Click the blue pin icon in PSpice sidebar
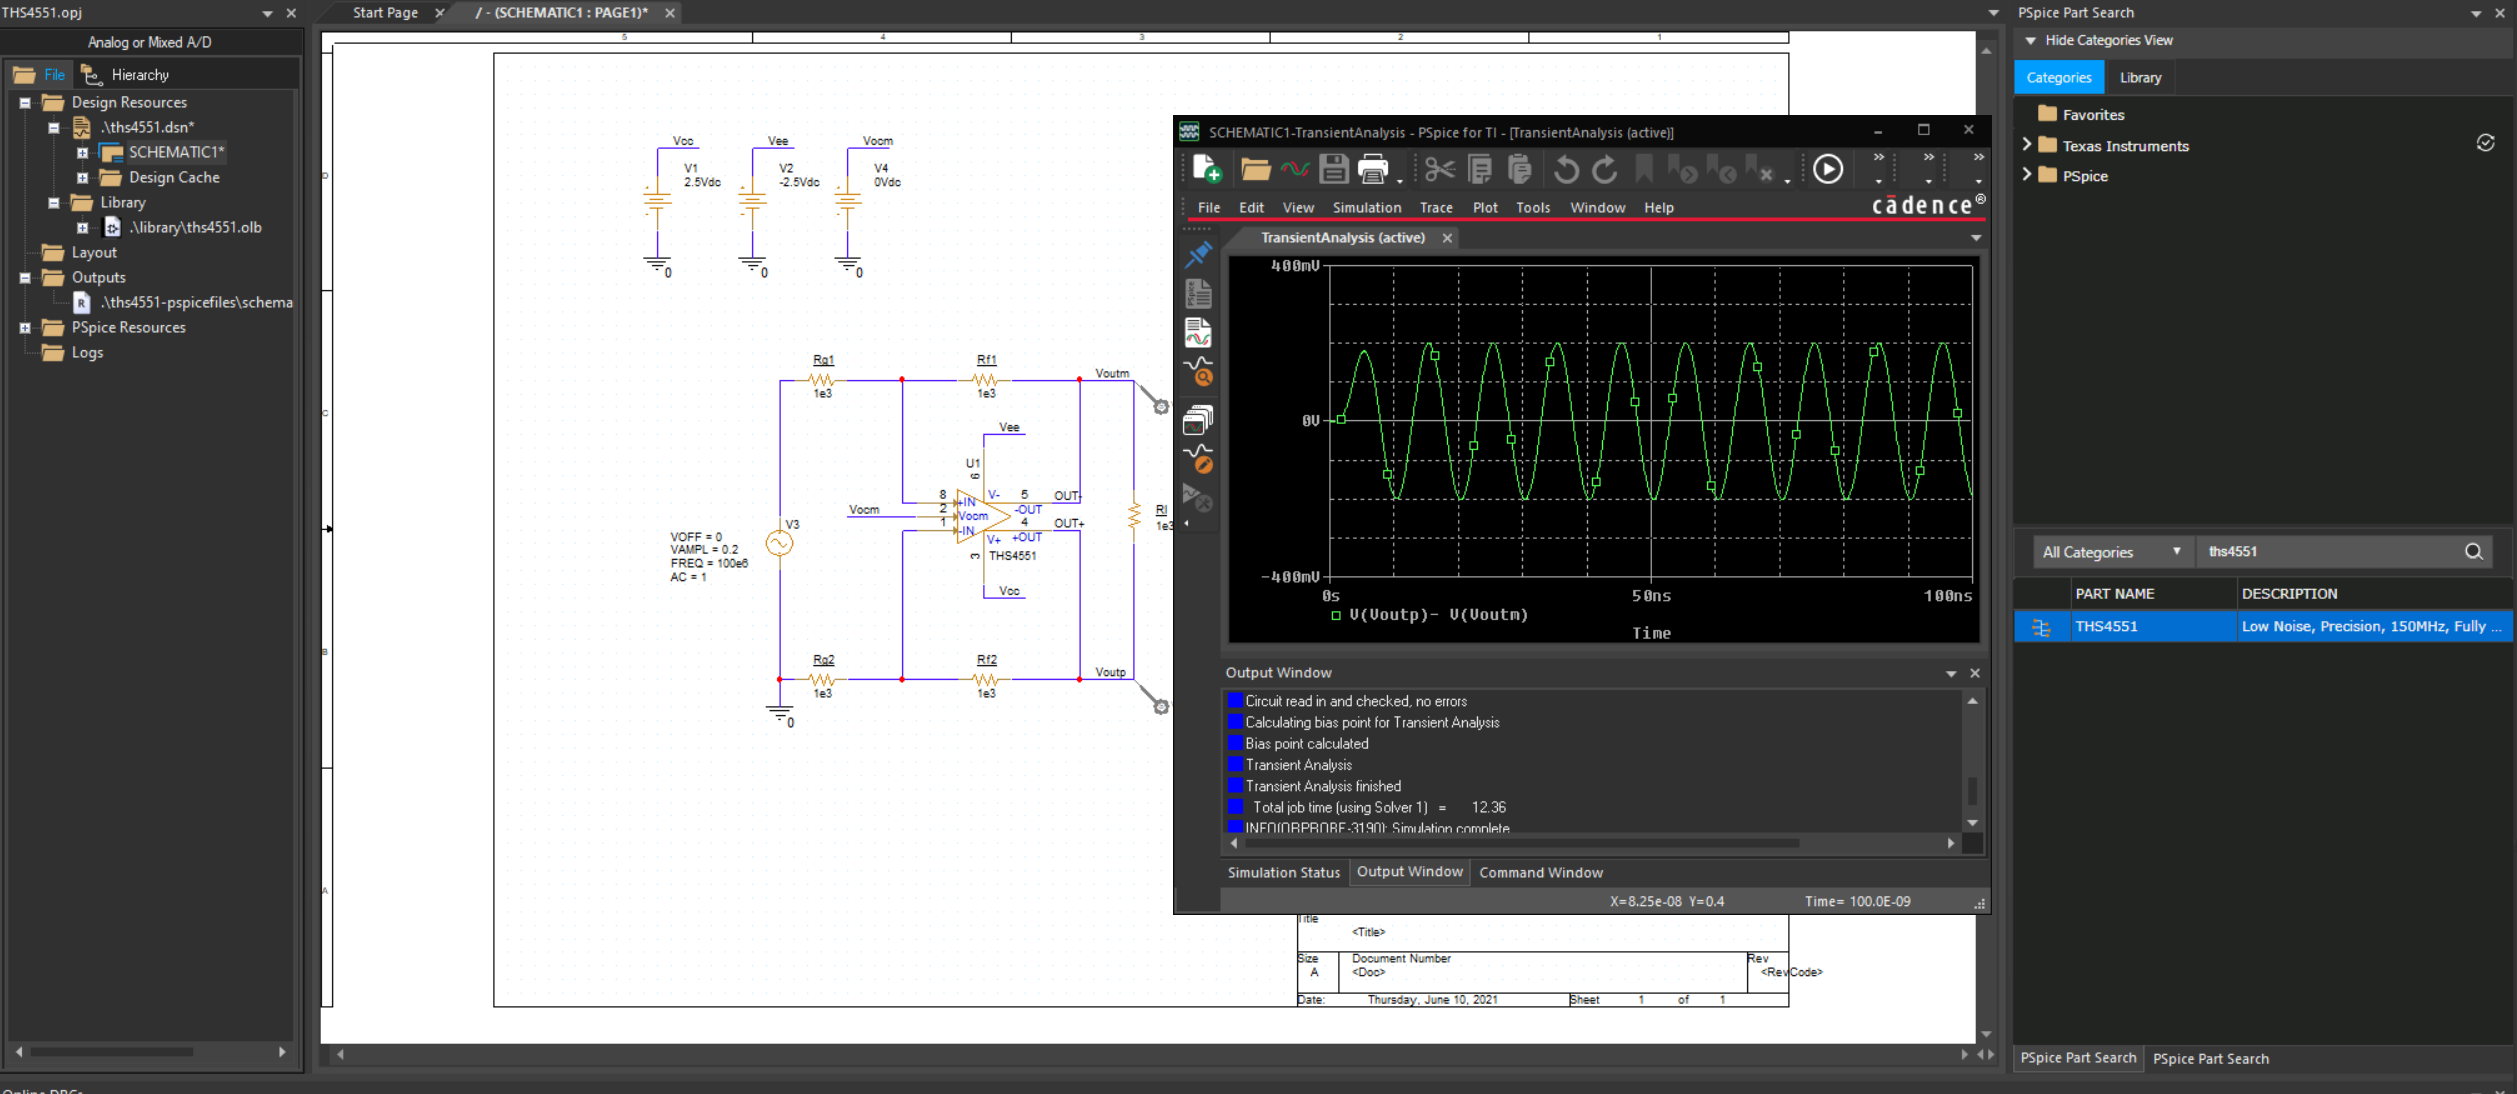The width and height of the screenshot is (2517, 1094). point(1198,254)
